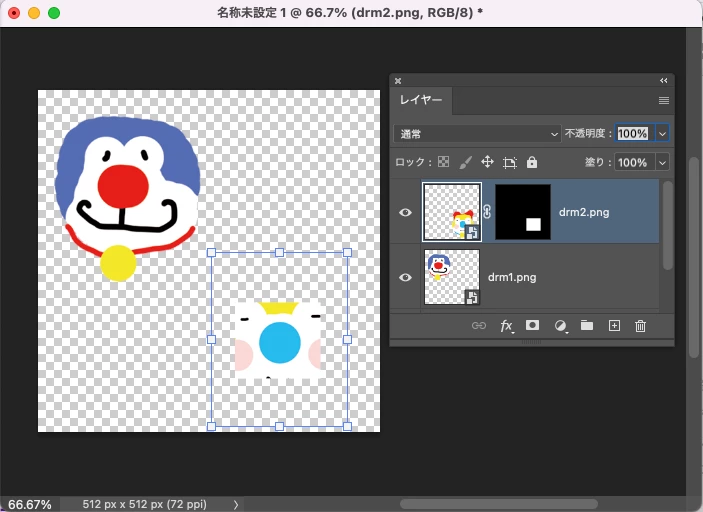Screen dimensions: 703x512
Task: Click the zoom level field 66.67%
Action: (30, 504)
